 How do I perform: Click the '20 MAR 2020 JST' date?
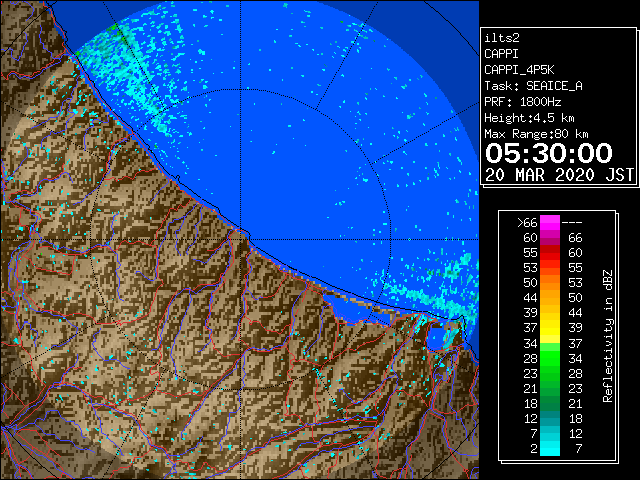click(x=559, y=175)
